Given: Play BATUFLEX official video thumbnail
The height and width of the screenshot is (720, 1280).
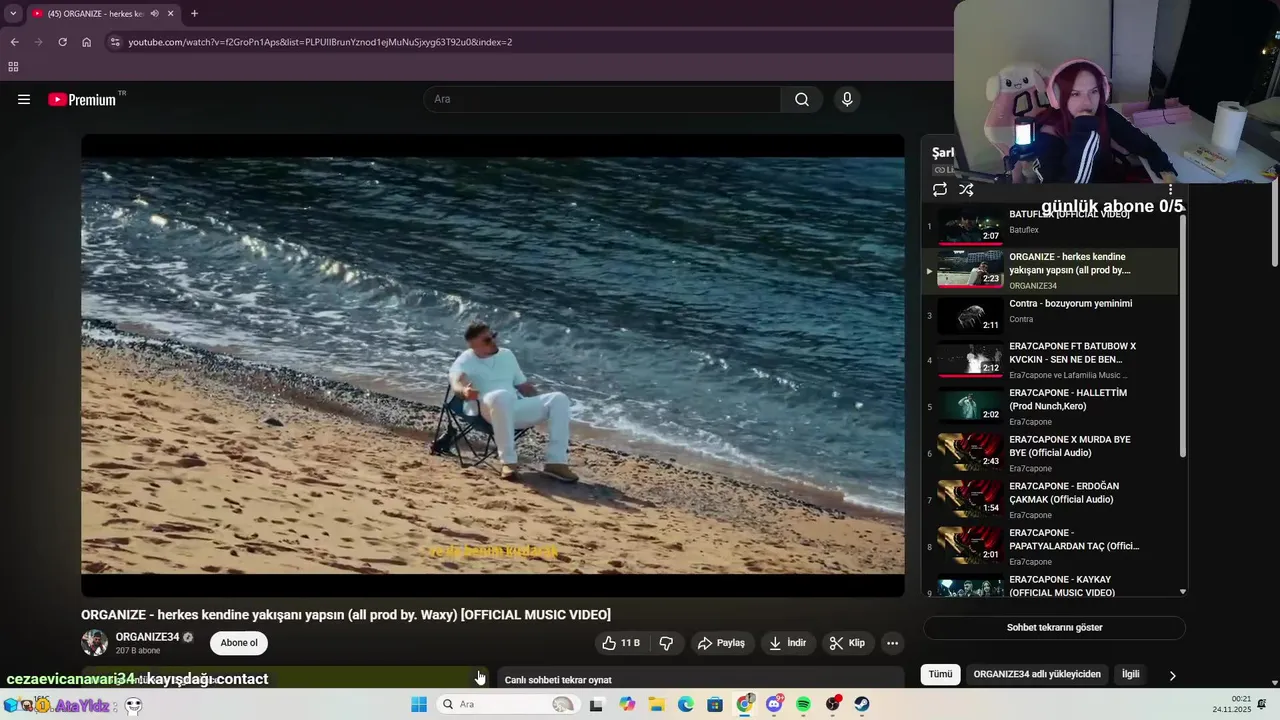Looking at the screenshot, I should tap(970, 226).
